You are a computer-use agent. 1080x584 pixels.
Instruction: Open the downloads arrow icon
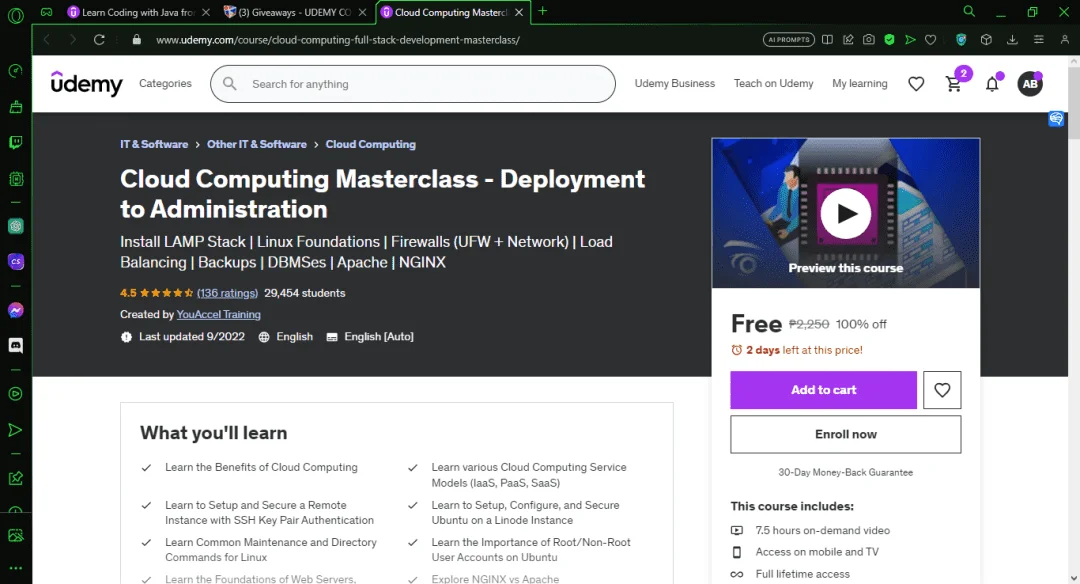coord(1012,40)
